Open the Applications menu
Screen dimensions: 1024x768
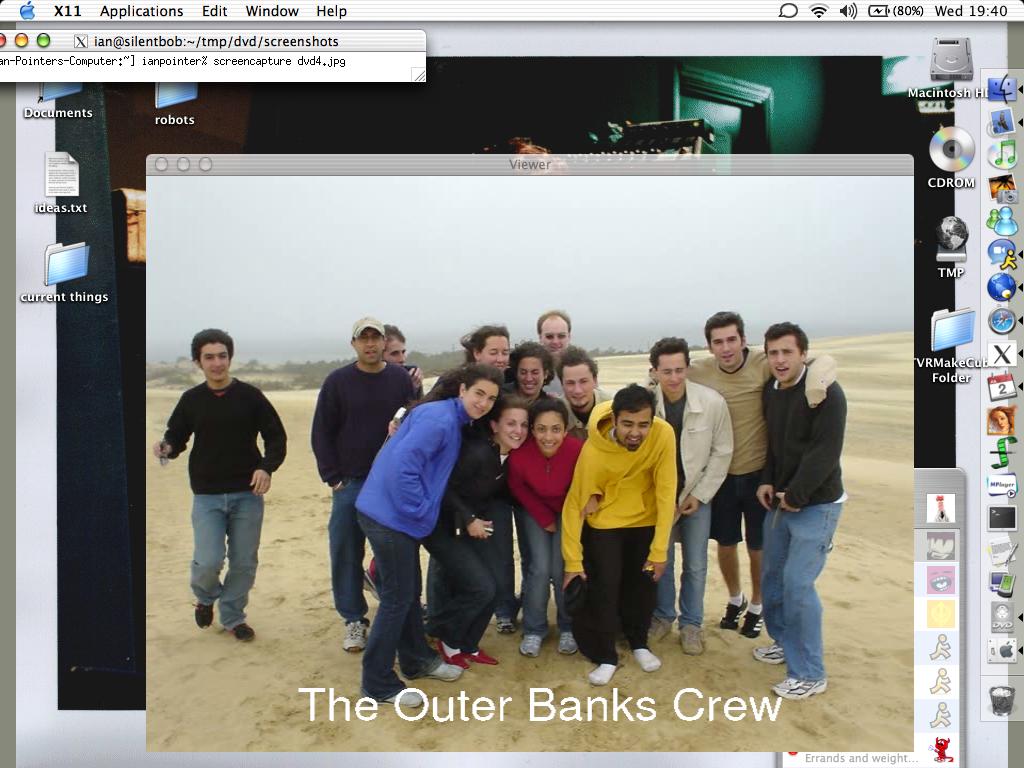141,11
